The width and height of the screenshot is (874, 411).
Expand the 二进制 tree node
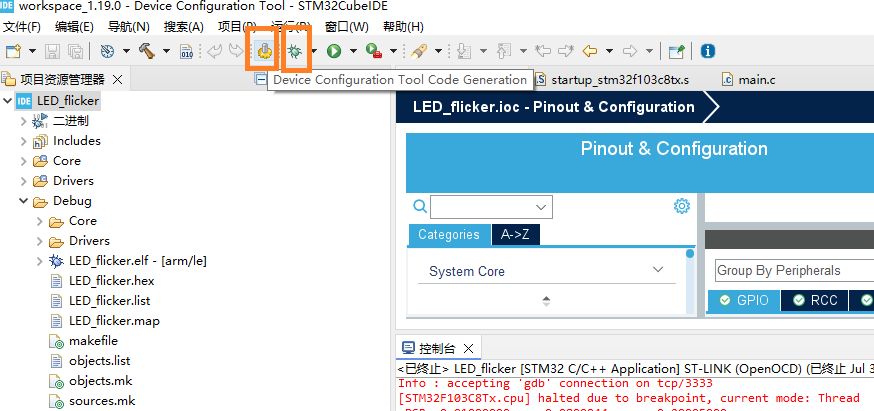click(23, 121)
